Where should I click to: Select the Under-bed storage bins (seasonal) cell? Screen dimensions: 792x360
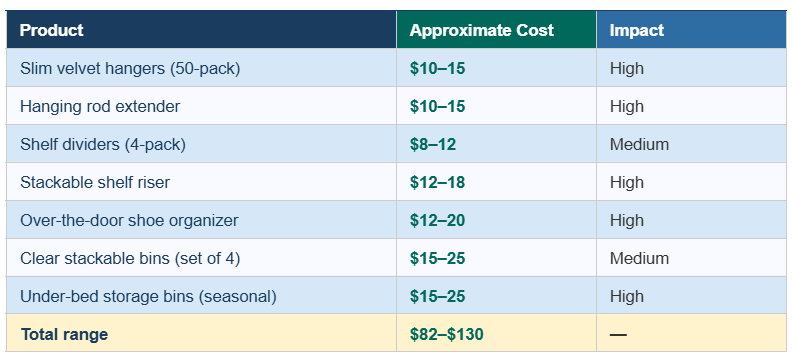pyautogui.click(x=202, y=296)
